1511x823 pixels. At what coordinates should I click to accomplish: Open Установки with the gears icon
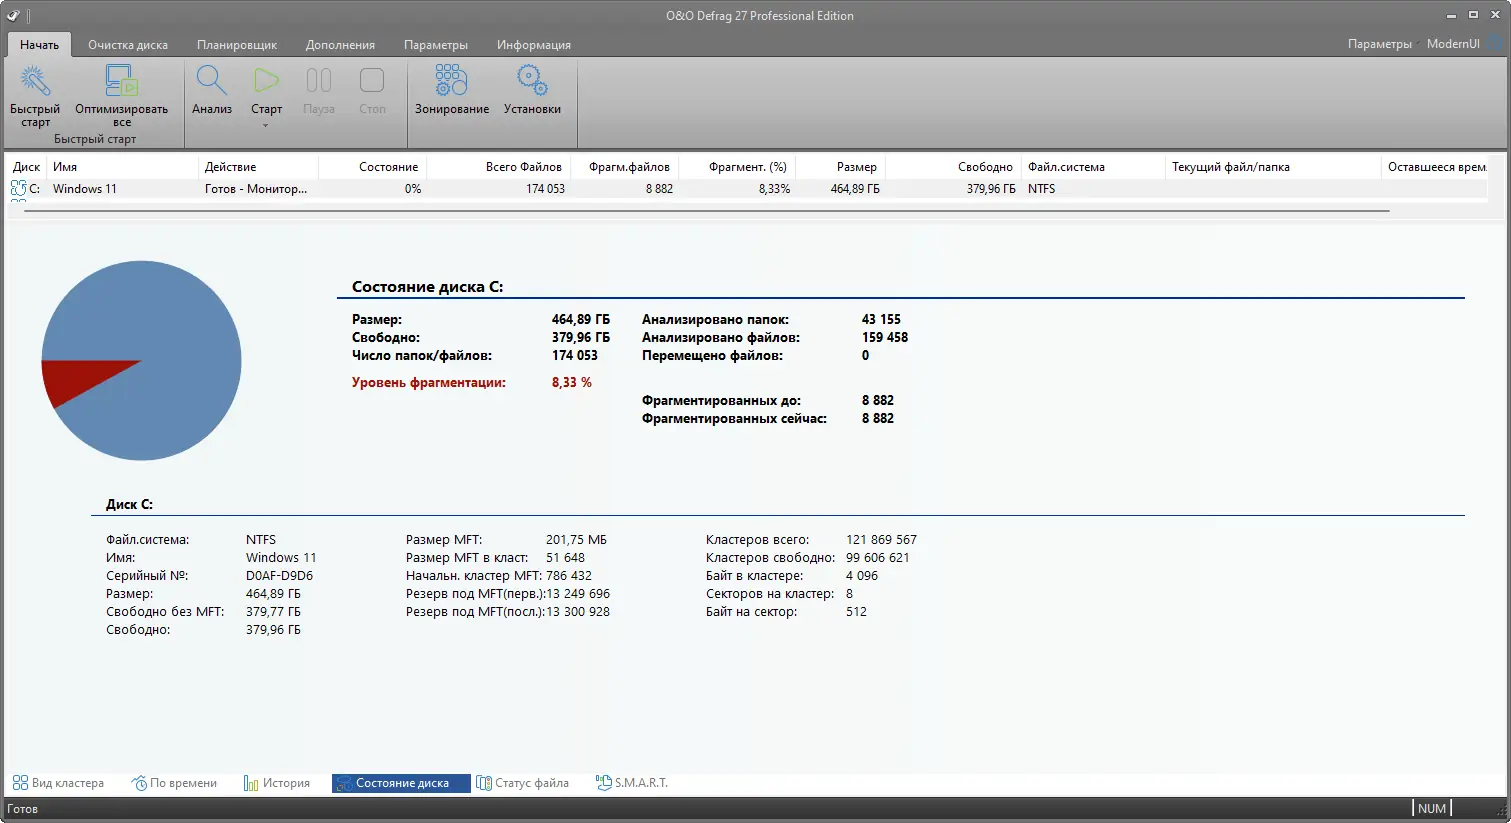pos(532,92)
